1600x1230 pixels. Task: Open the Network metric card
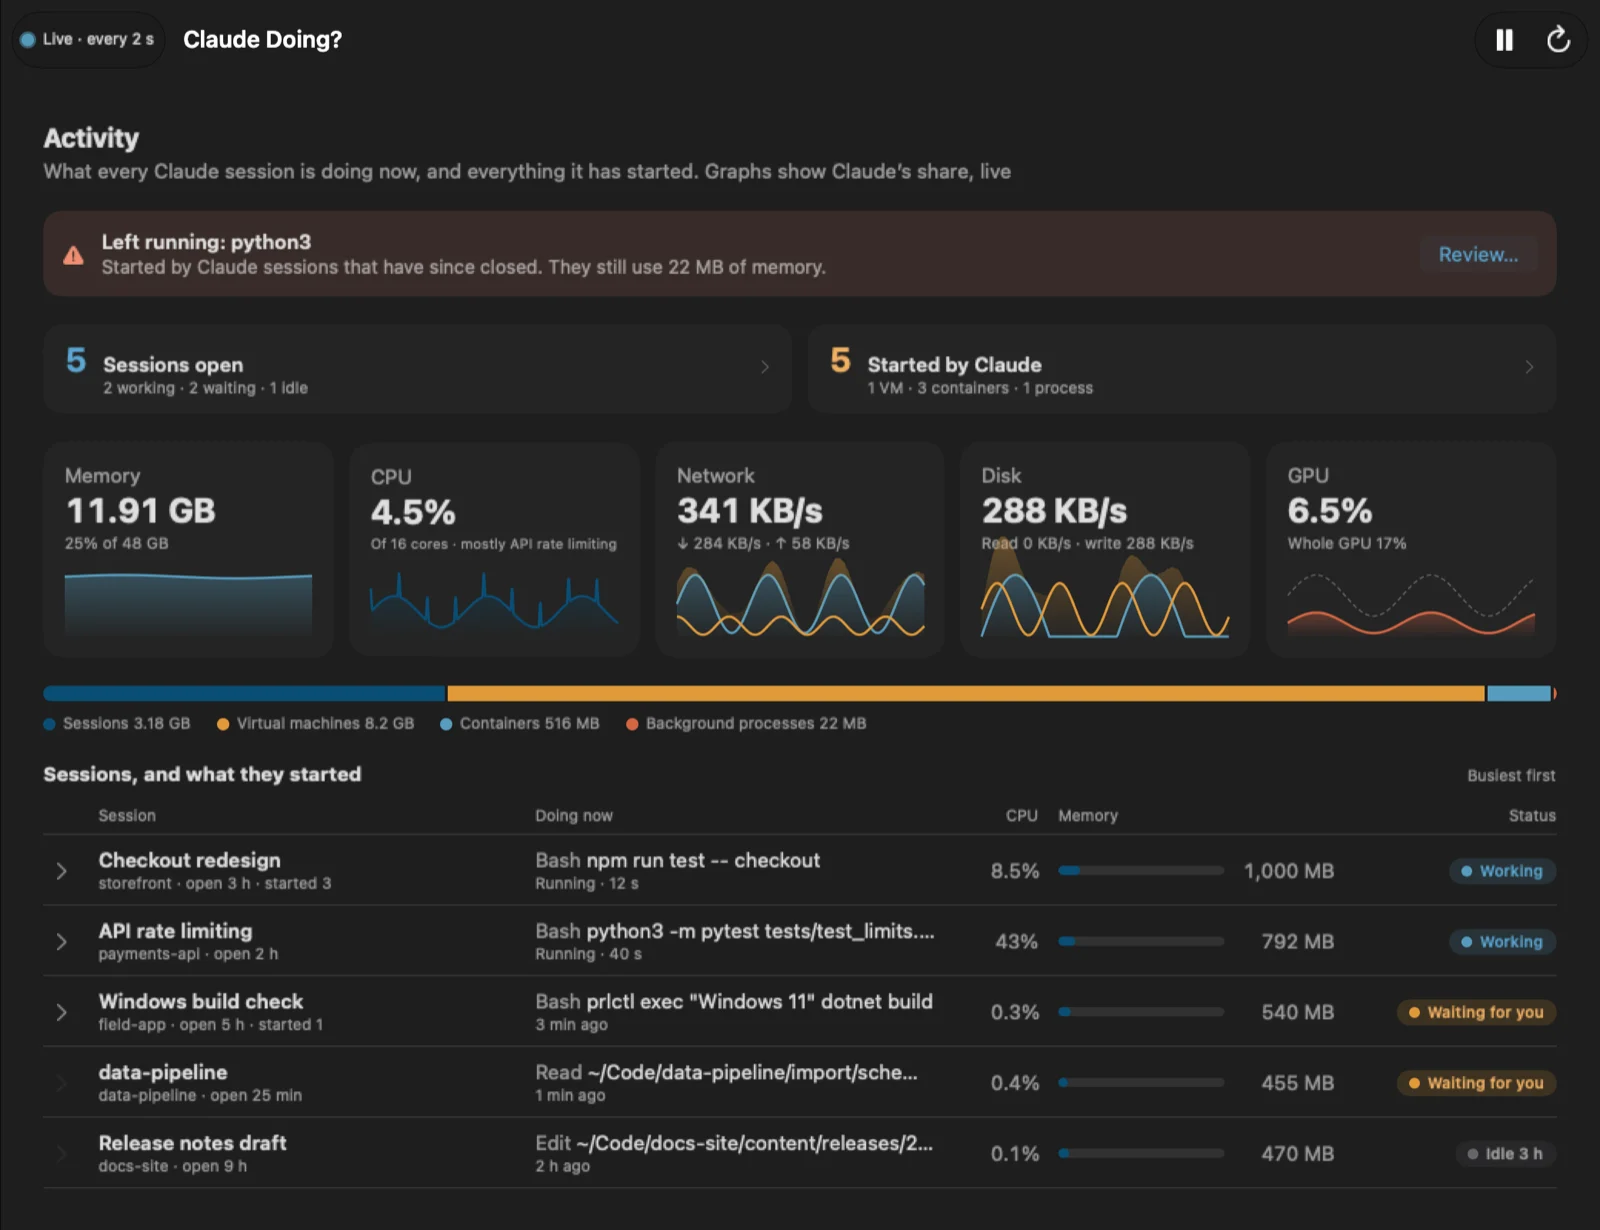(x=800, y=550)
